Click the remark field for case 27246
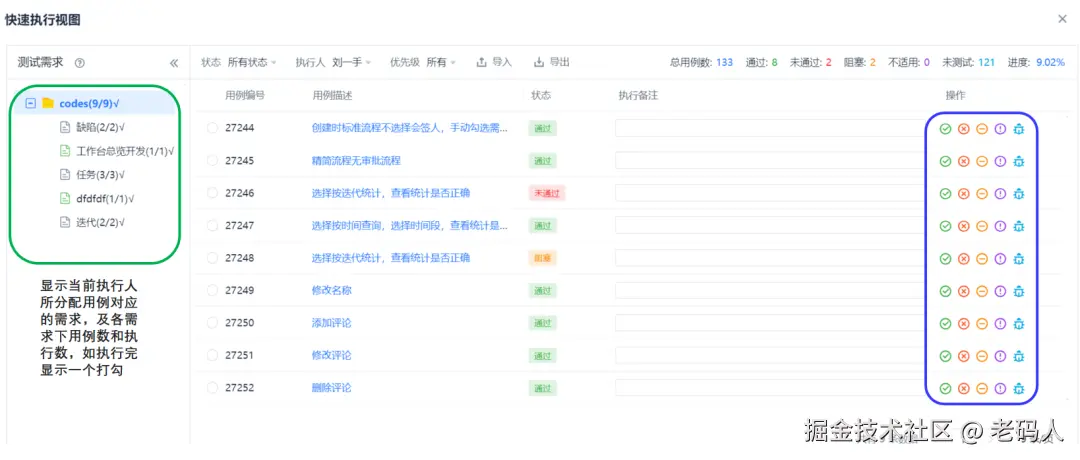Image resolution: width=1080 pixels, height=460 pixels. (x=772, y=193)
